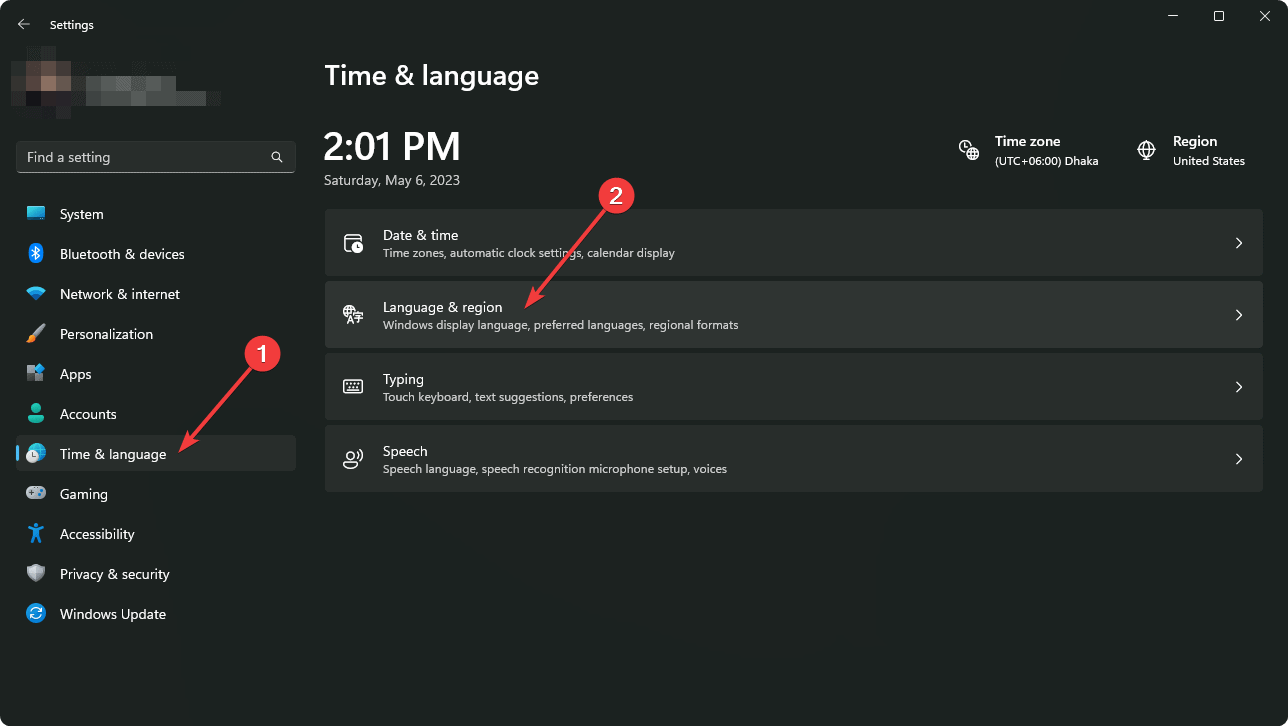Open Privacy & security settings
This screenshot has height=726, width=1288.
click(156, 574)
